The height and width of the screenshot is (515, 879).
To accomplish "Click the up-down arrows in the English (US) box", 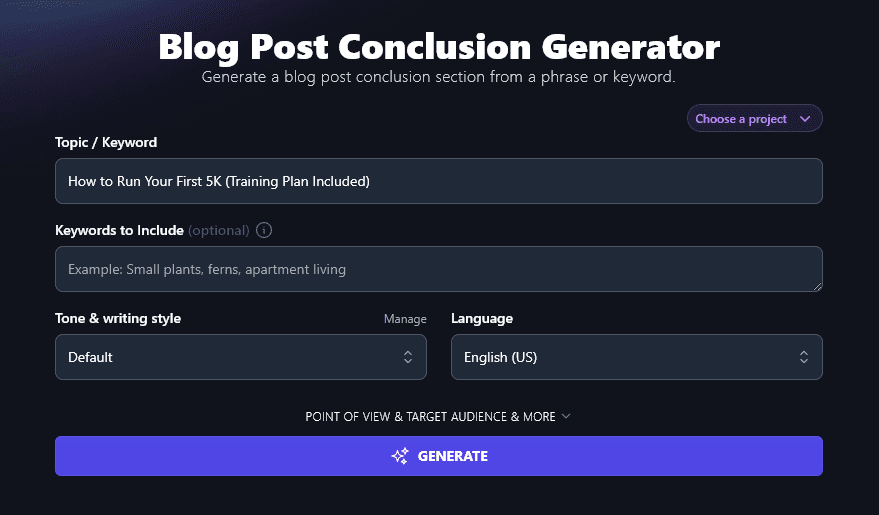I will (804, 357).
